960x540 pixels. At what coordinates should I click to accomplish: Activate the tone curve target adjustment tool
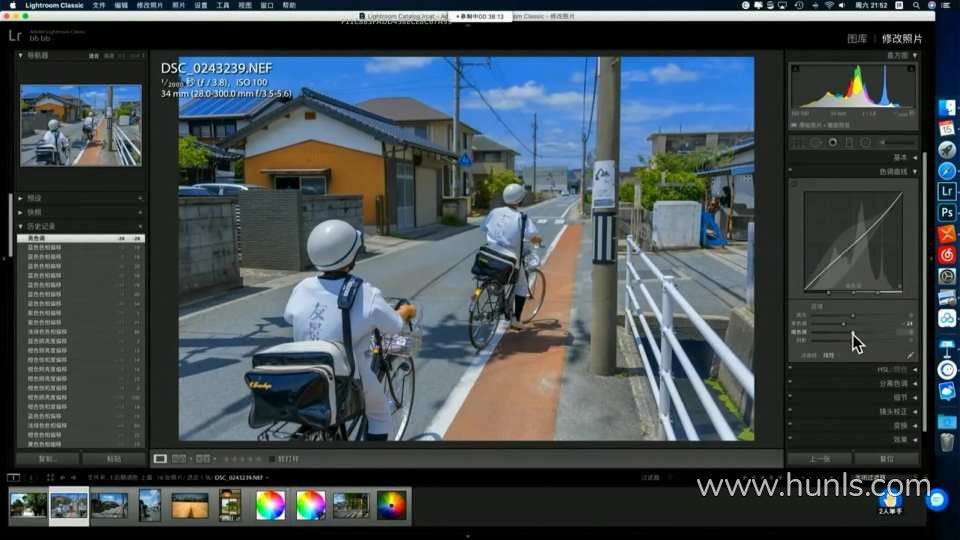(x=795, y=184)
